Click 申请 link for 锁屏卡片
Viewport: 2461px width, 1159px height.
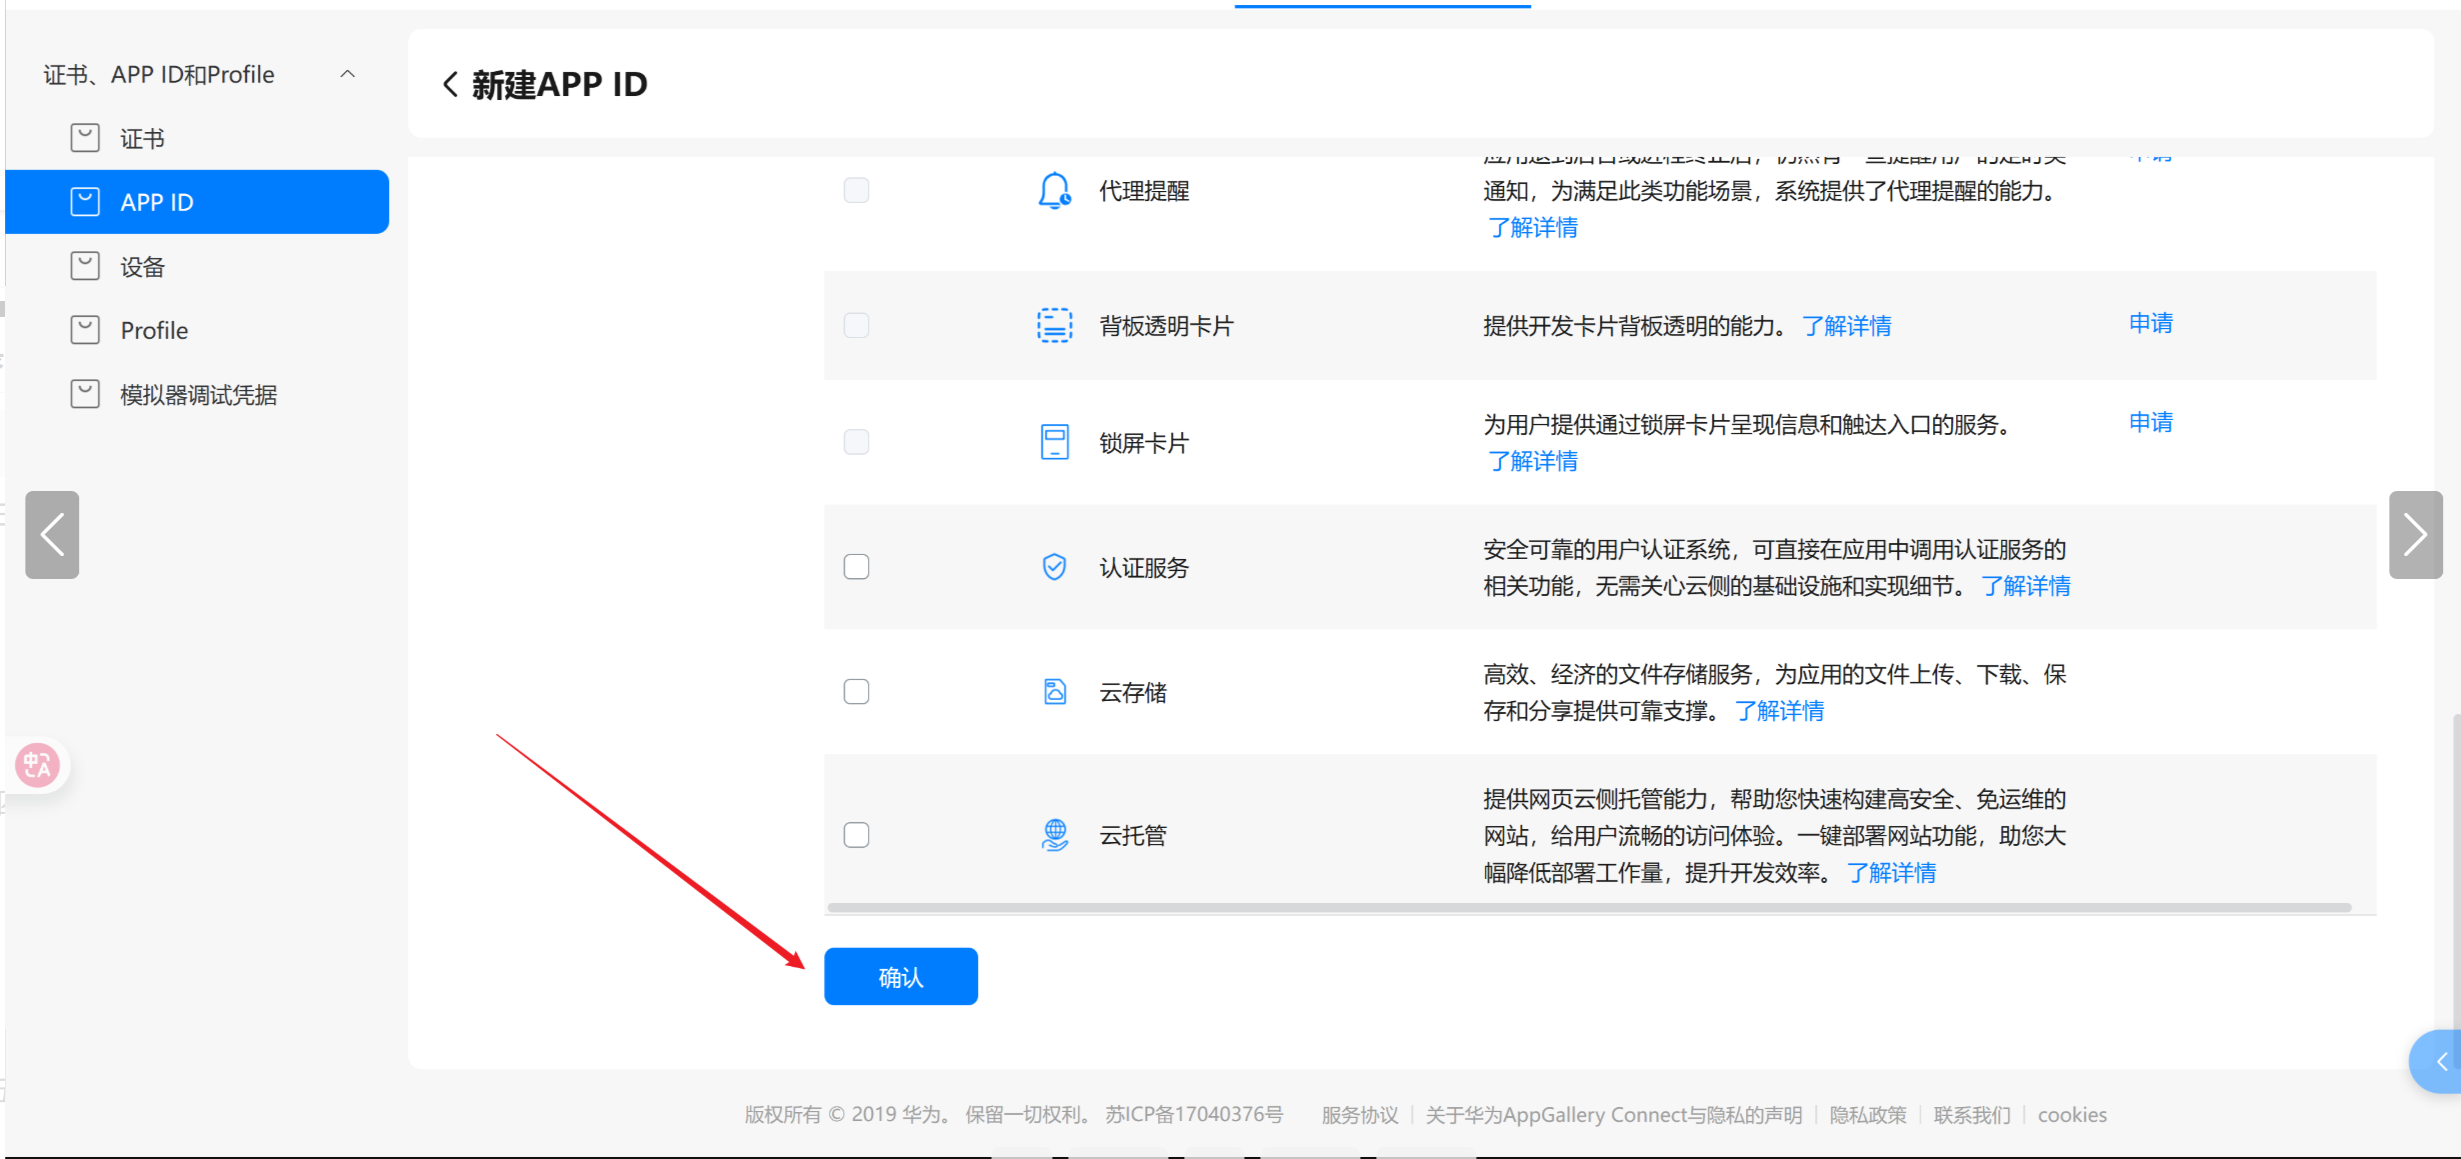pyautogui.click(x=2150, y=422)
